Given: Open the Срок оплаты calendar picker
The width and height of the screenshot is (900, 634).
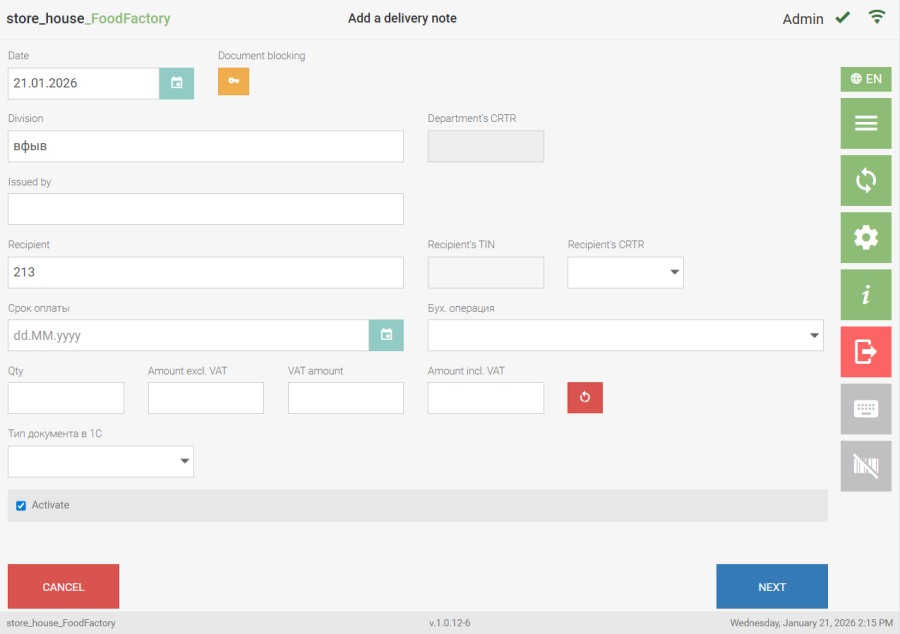Looking at the screenshot, I should [386, 335].
